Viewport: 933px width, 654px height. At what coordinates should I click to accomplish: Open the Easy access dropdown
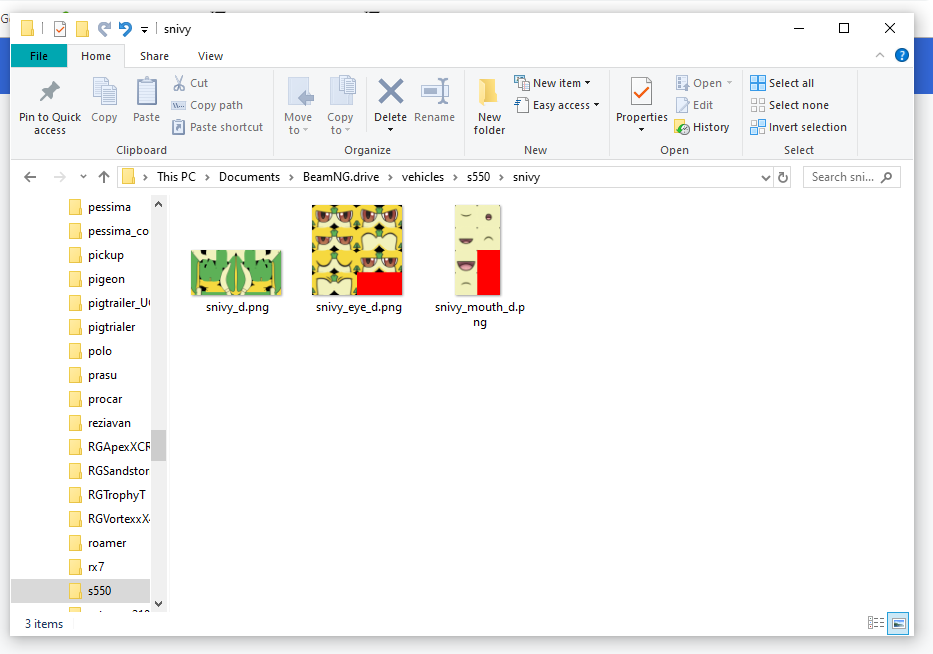point(556,105)
